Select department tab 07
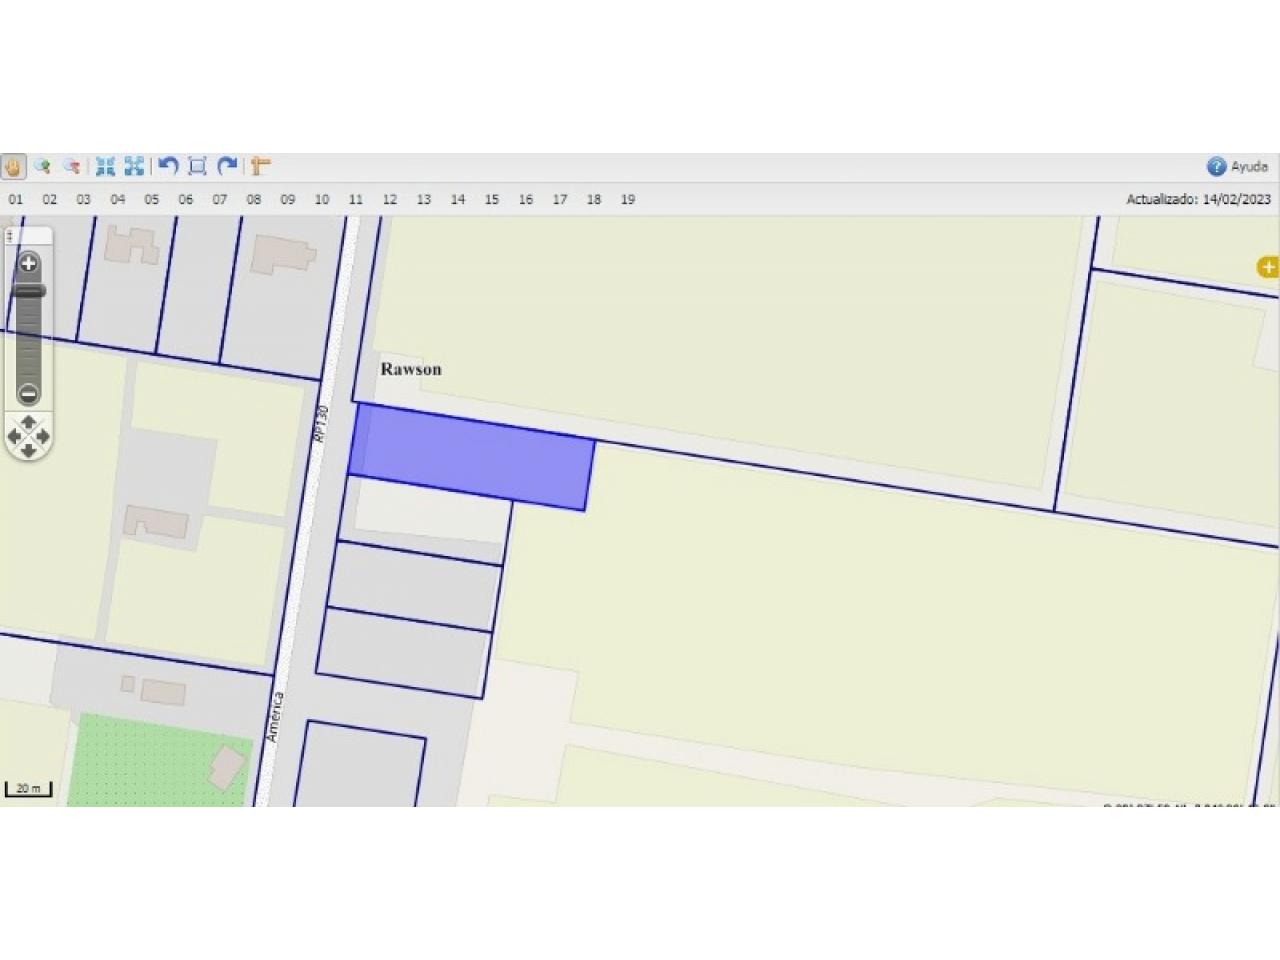Viewport: 1280px width, 960px height. point(220,199)
